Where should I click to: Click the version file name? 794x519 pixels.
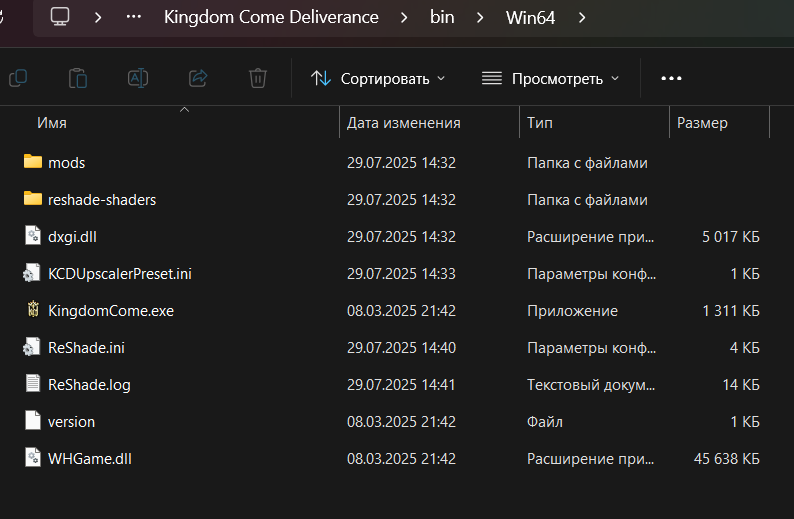[x=71, y=422]
